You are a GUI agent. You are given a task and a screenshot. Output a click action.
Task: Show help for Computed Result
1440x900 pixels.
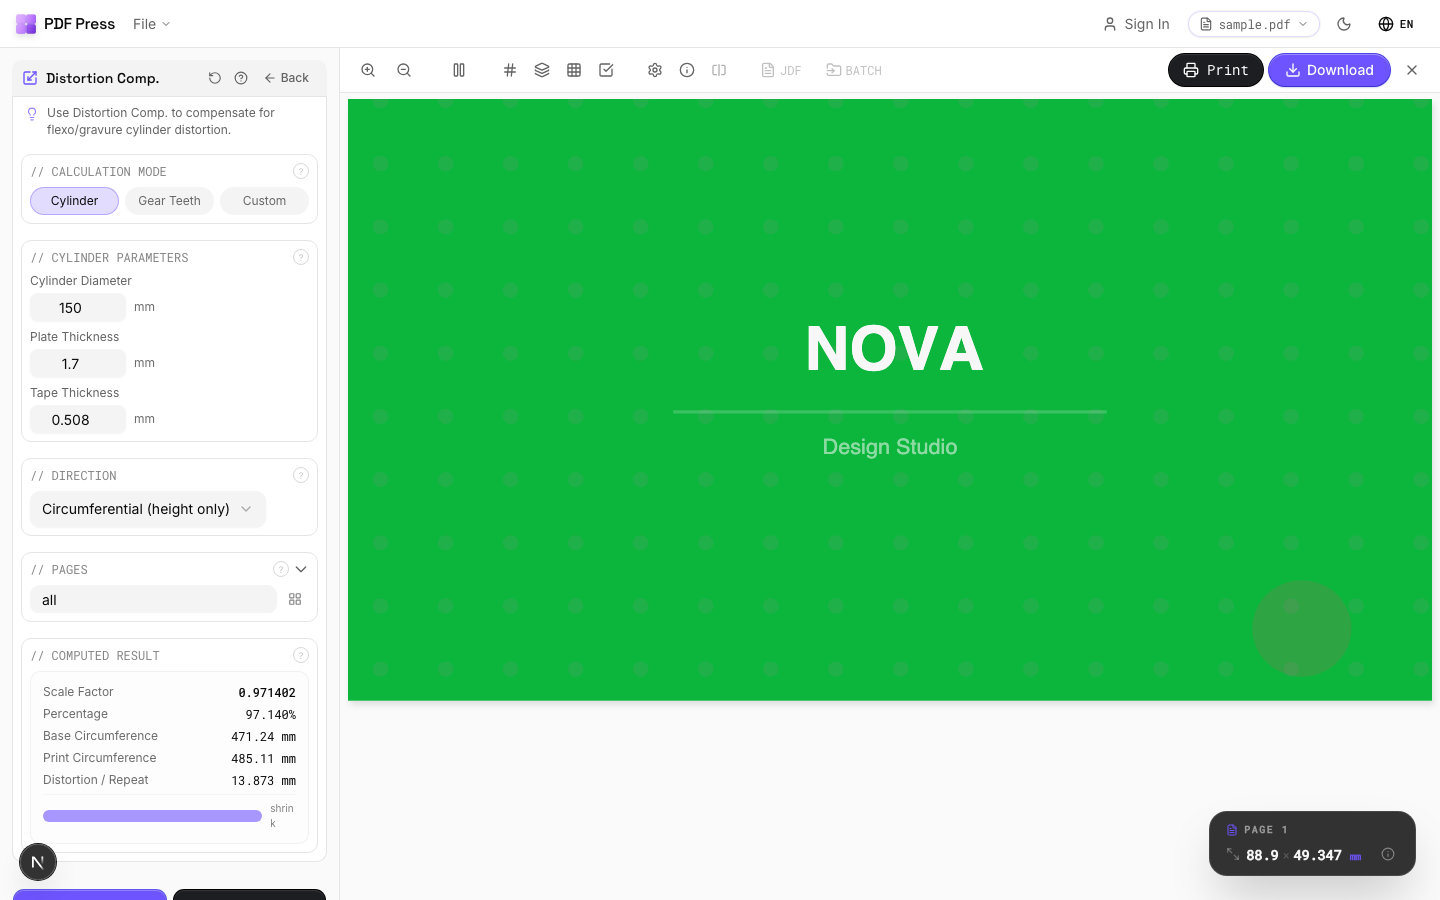[x=300, y=655]
